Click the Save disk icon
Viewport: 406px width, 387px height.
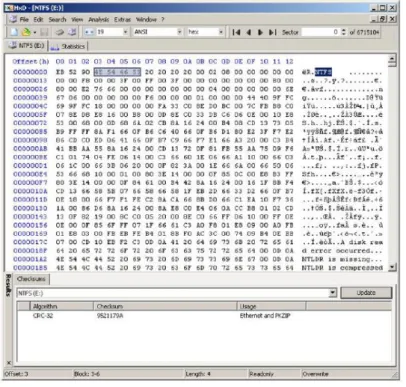[44, 32]
